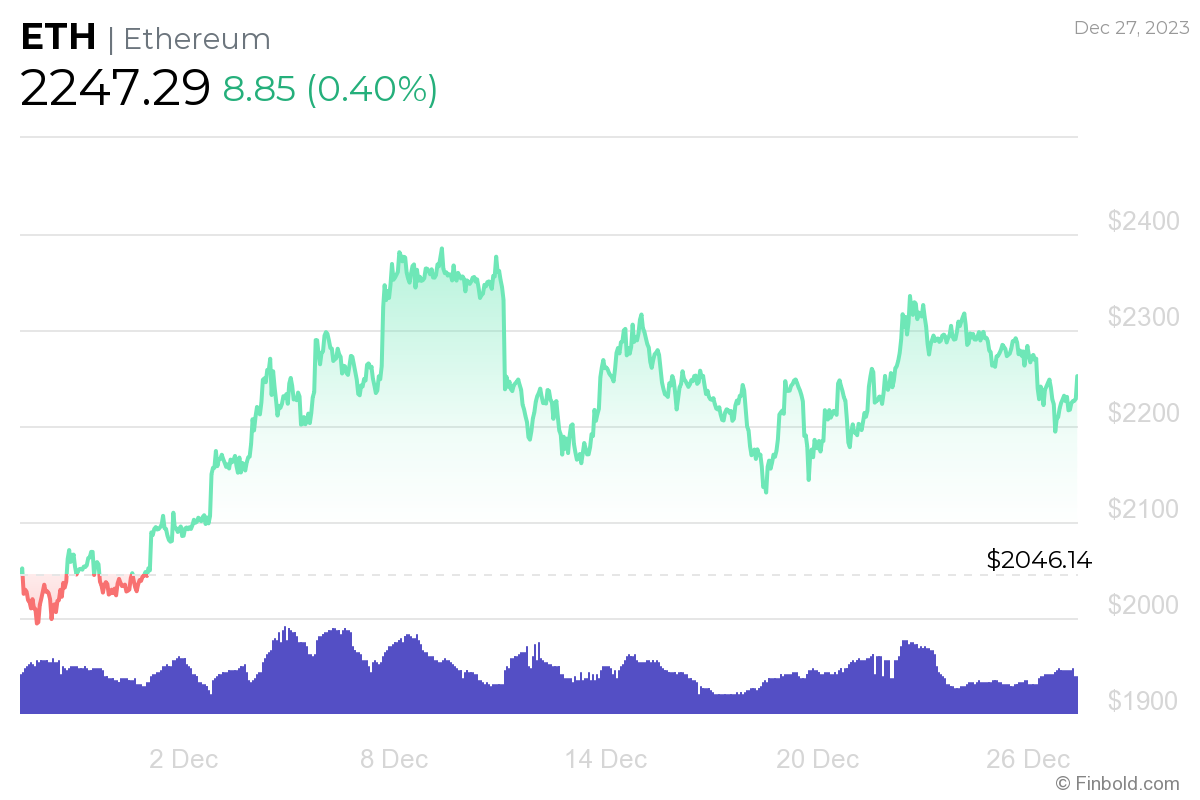Select the 2 Dec timeline marker
The height and width of the screenshot is (800, 1200).
[x=183, y=759]
